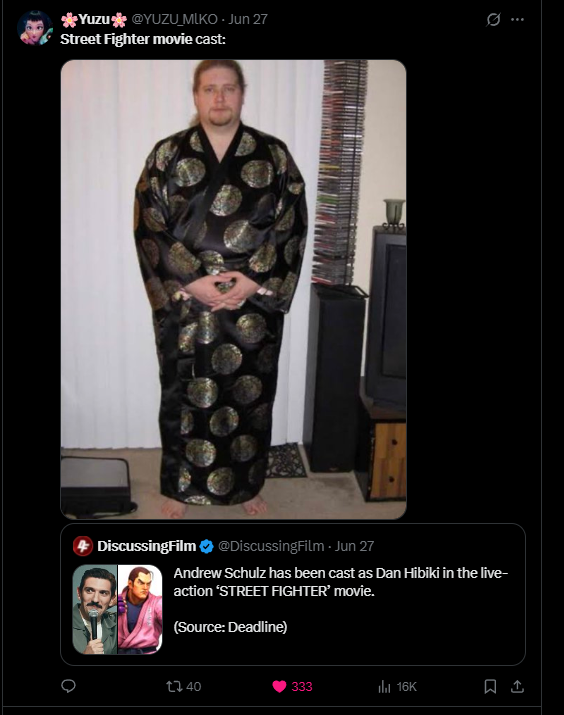Screen dimensions: 564x715
Task: Open the Andrew Schulz and Dan thumbnail
Action: coord(117,610)
